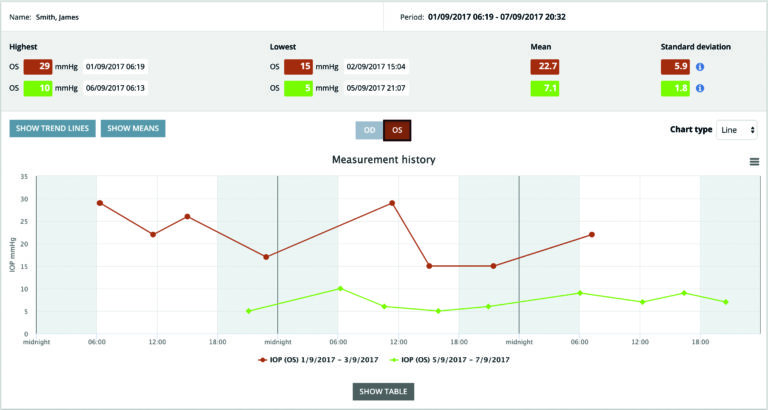Select the OS eye toggle
768x410 pixels.
397,130
